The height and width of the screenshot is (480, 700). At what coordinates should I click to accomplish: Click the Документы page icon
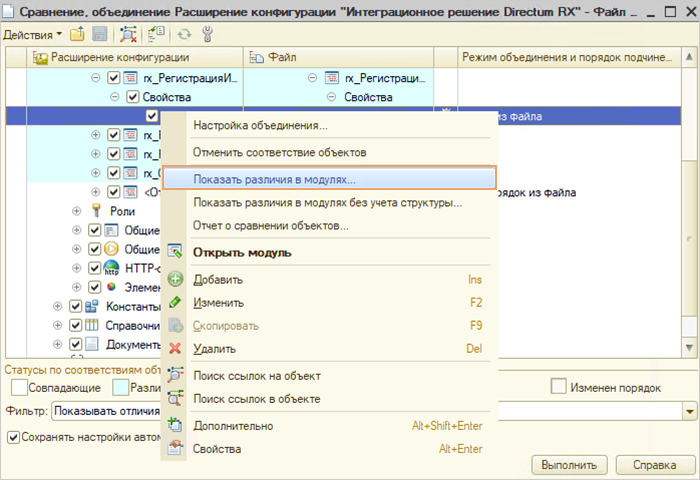91,344
